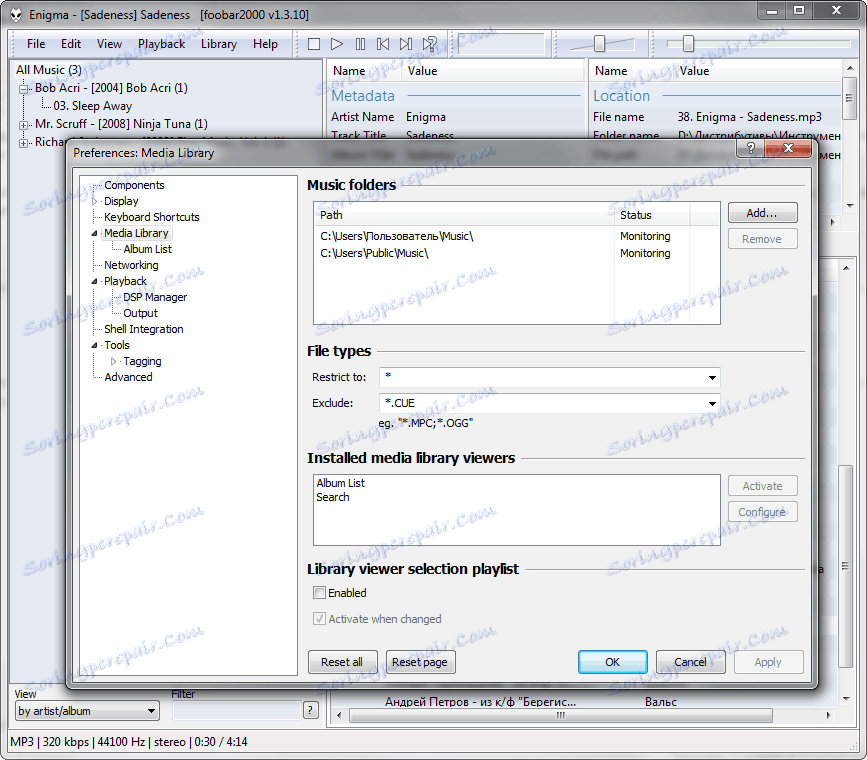Click the Apply button
Screen dimensions: 867x760
tap(768, 662)
